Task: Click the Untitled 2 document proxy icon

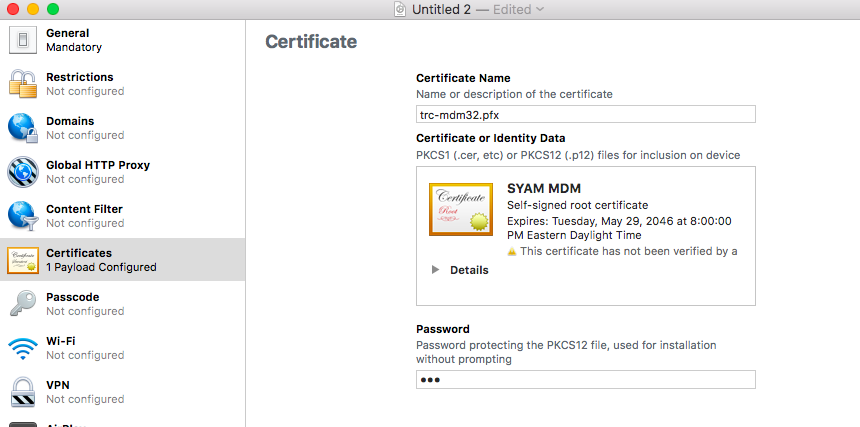Action: pyautogui.click(x=400, y=9)
